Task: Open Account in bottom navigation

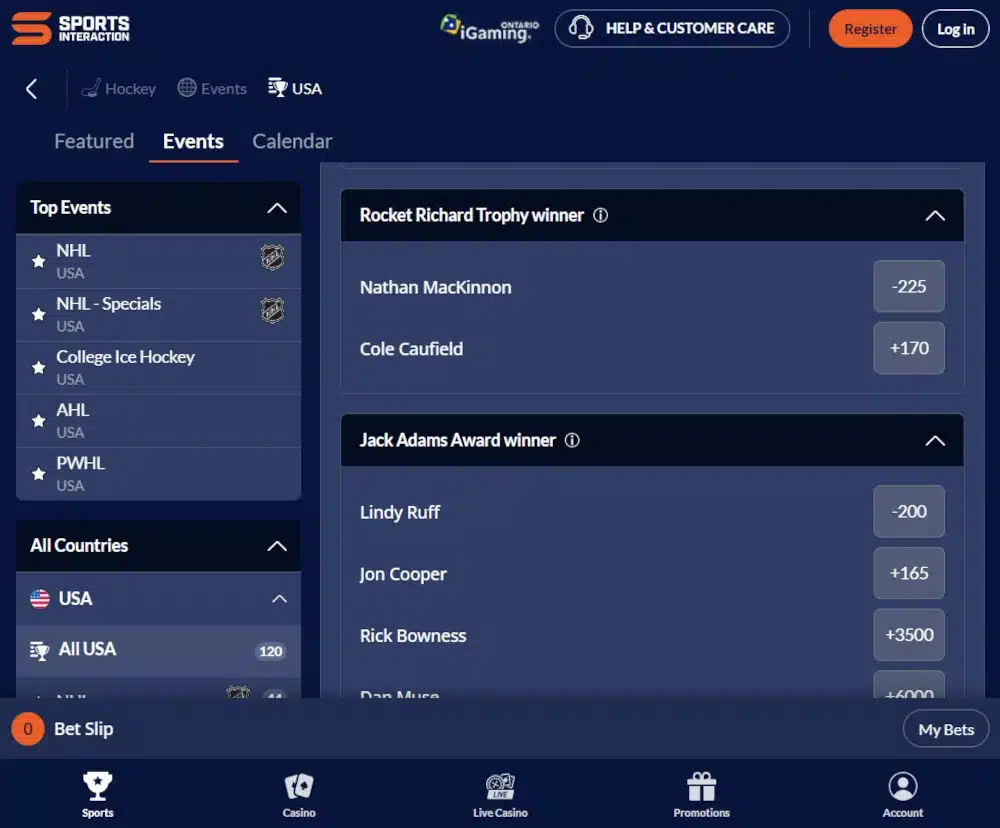Action: (902, 795)
